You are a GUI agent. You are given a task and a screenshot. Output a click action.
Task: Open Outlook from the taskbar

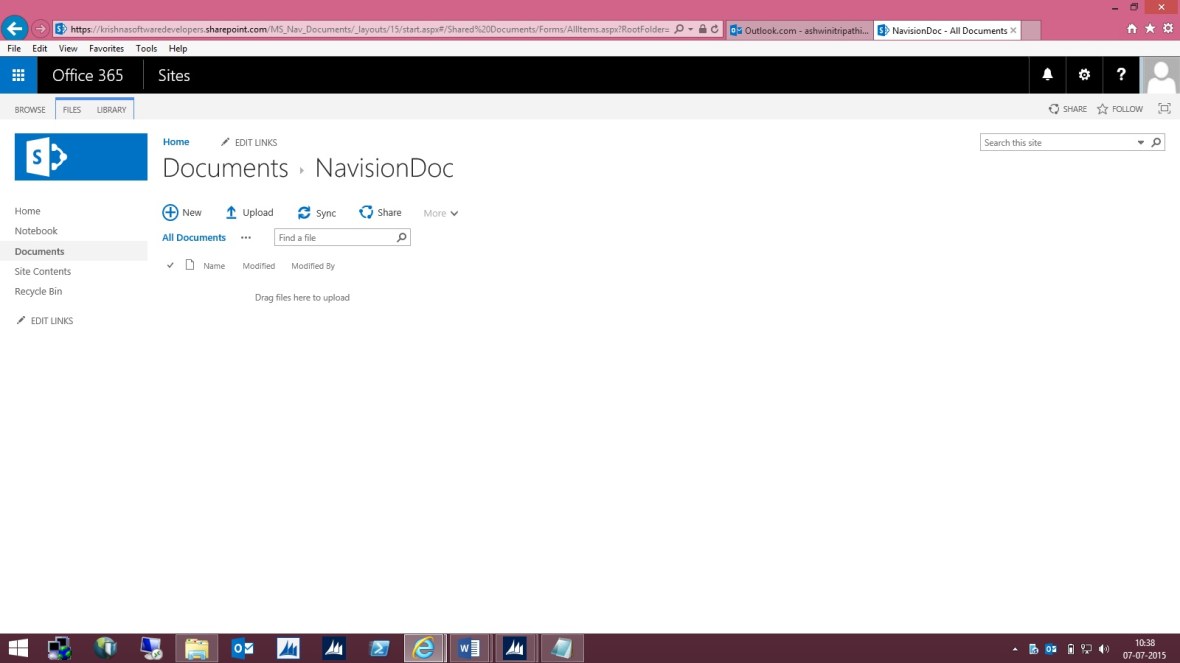(x=242, y=647)
